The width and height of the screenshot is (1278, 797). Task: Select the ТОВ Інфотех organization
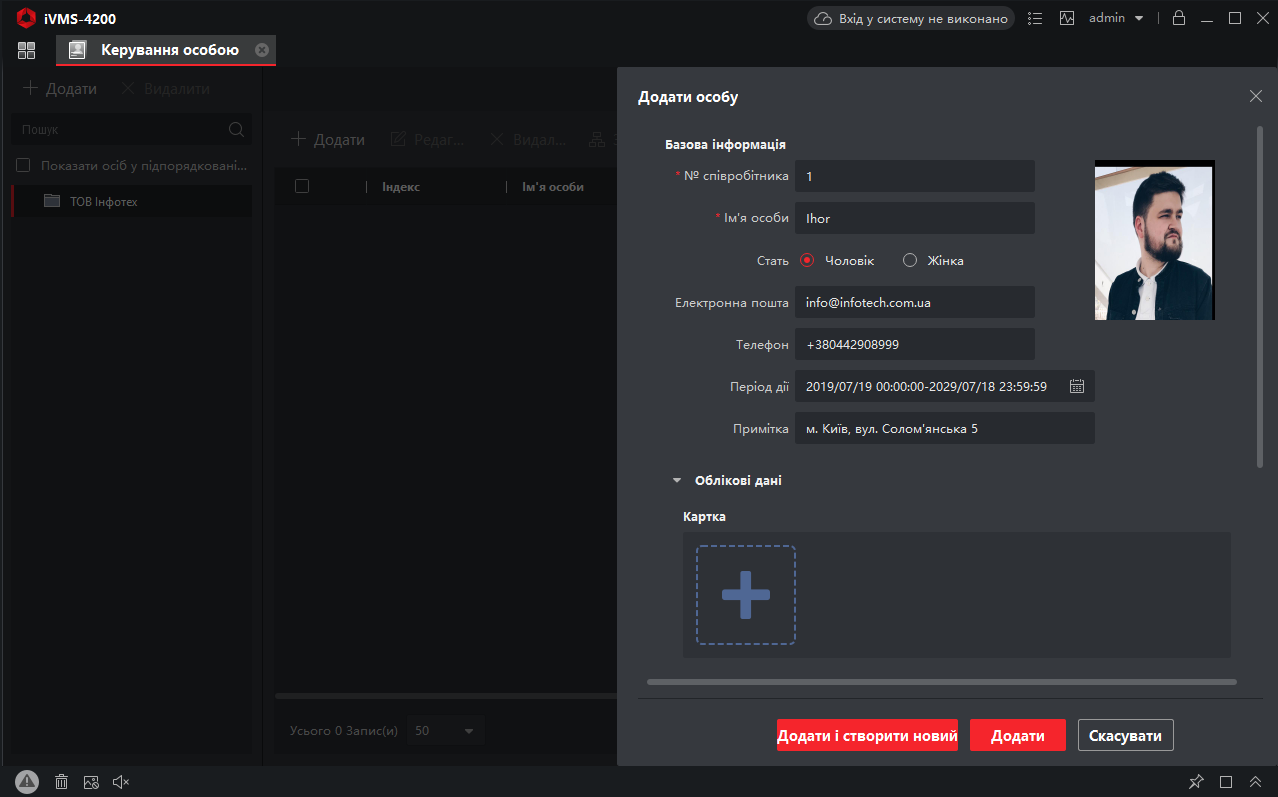(103, 202)
